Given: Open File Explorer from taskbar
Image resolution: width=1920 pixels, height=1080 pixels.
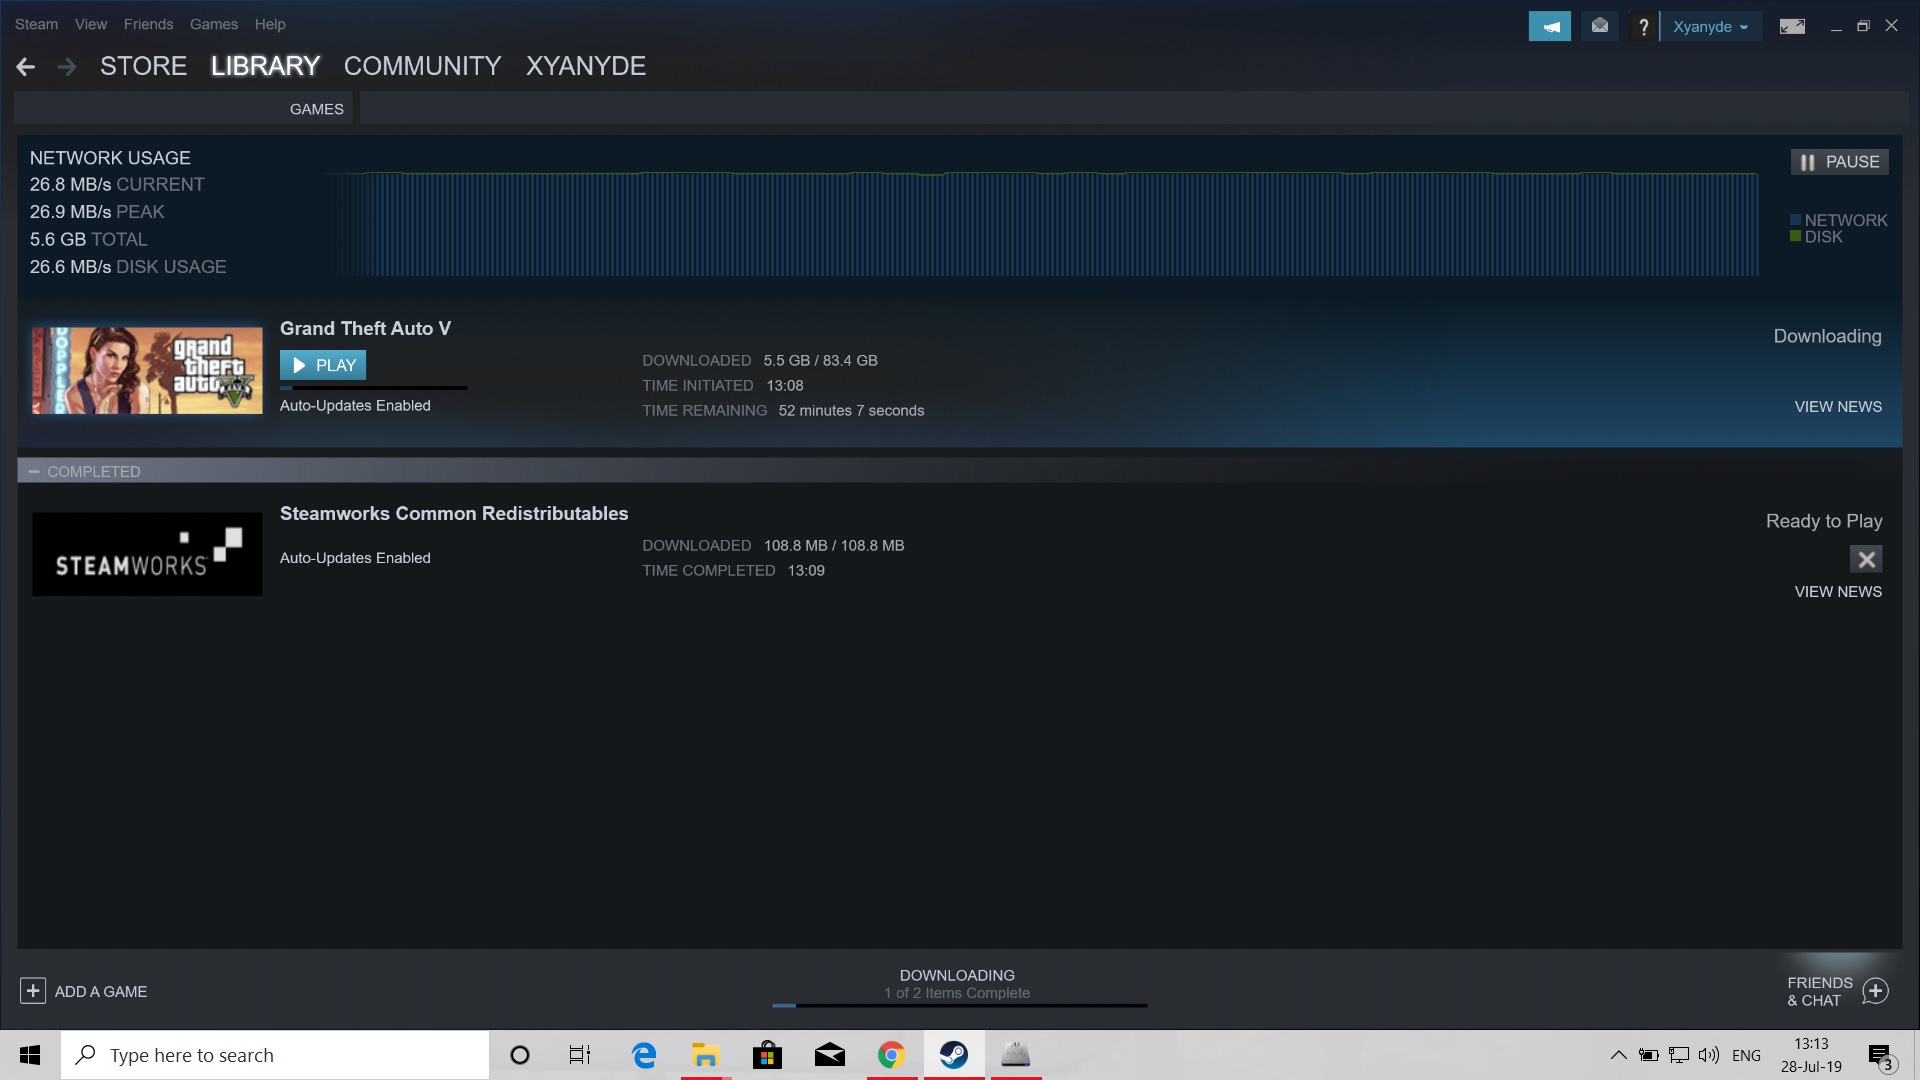Looking at the screenshot, I should (x=705, y=1055).
